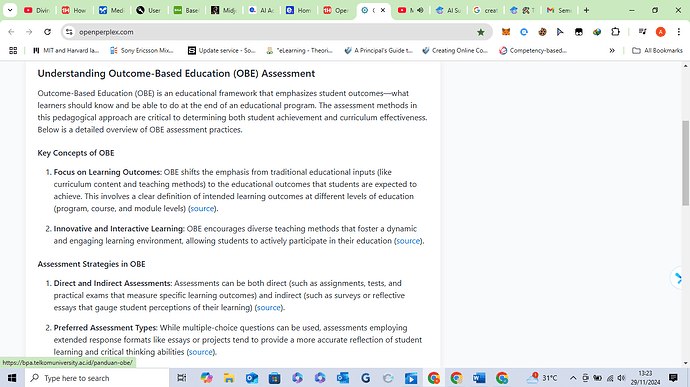Open the dark square mask extension
The height and width of the screenshot is (387, 690).
[x=579, y=32]
